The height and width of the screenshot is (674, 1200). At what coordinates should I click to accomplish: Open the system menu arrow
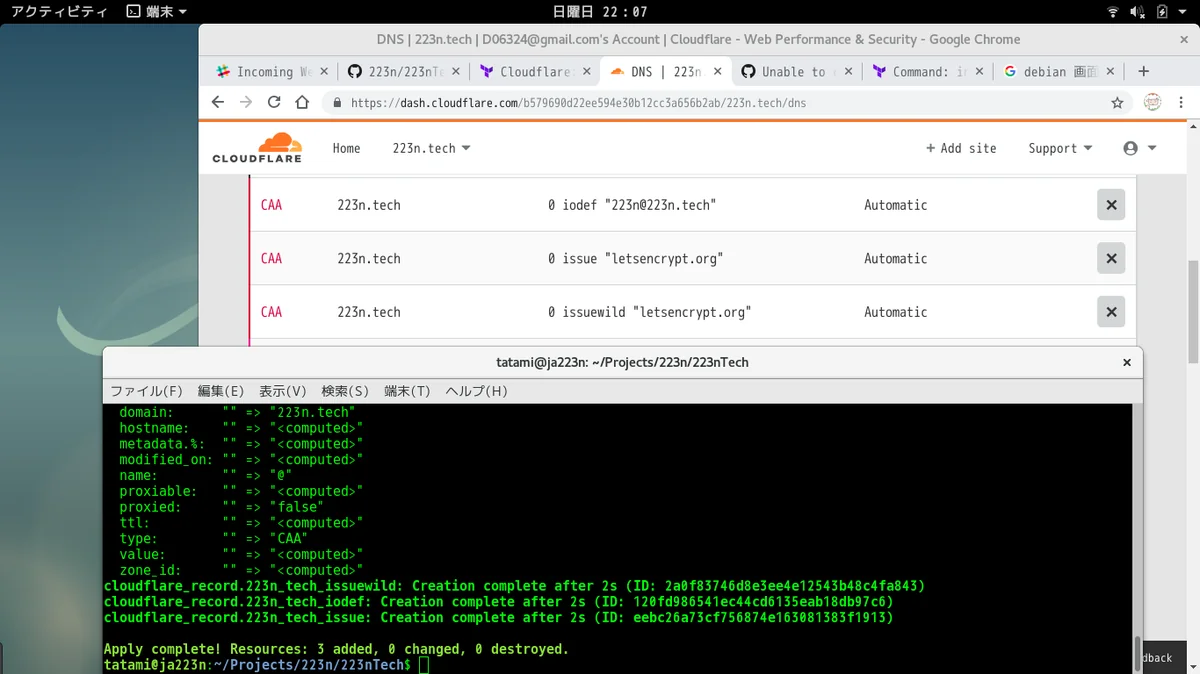pos(1183,12)
